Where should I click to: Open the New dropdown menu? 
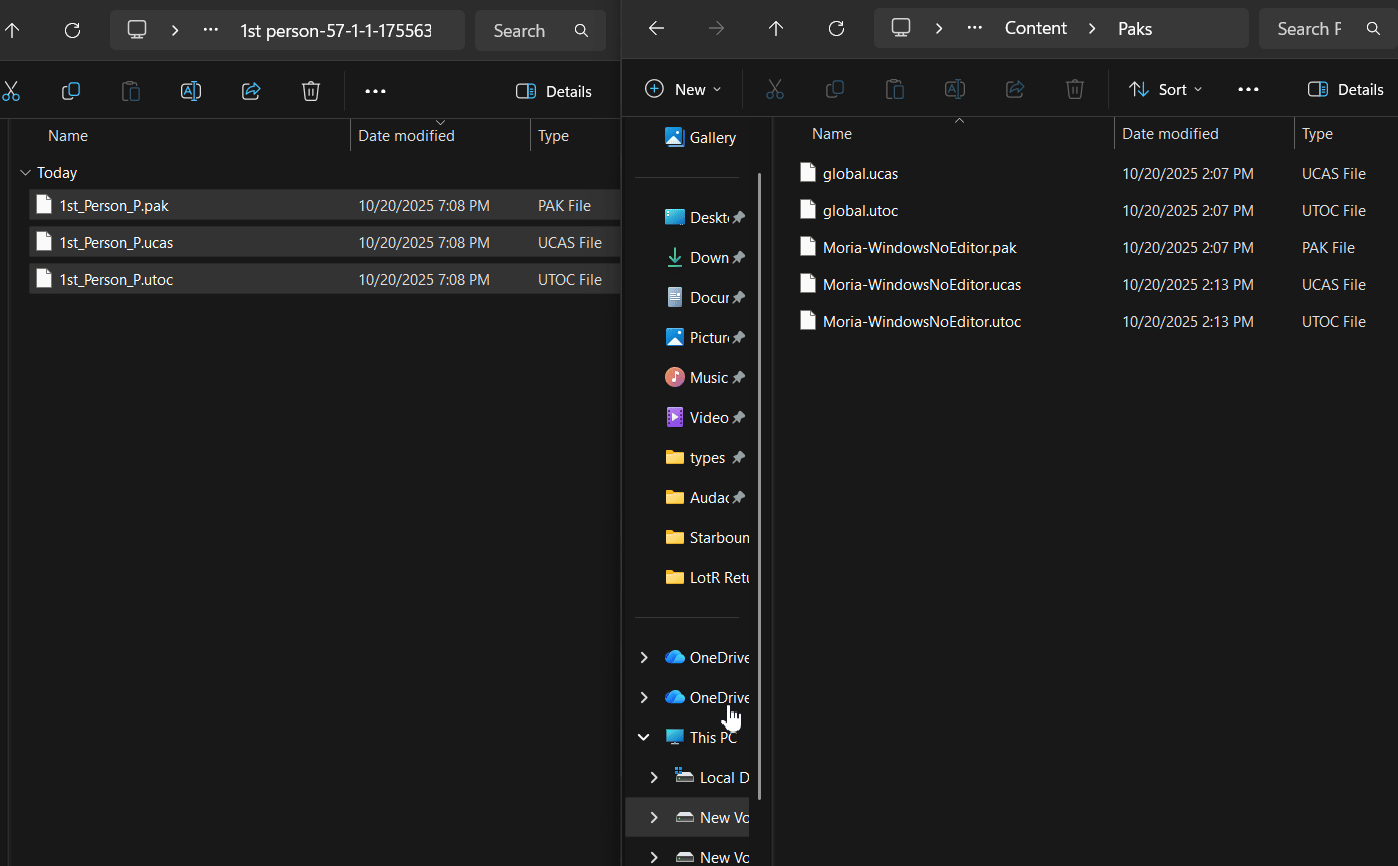click(683, 90)
